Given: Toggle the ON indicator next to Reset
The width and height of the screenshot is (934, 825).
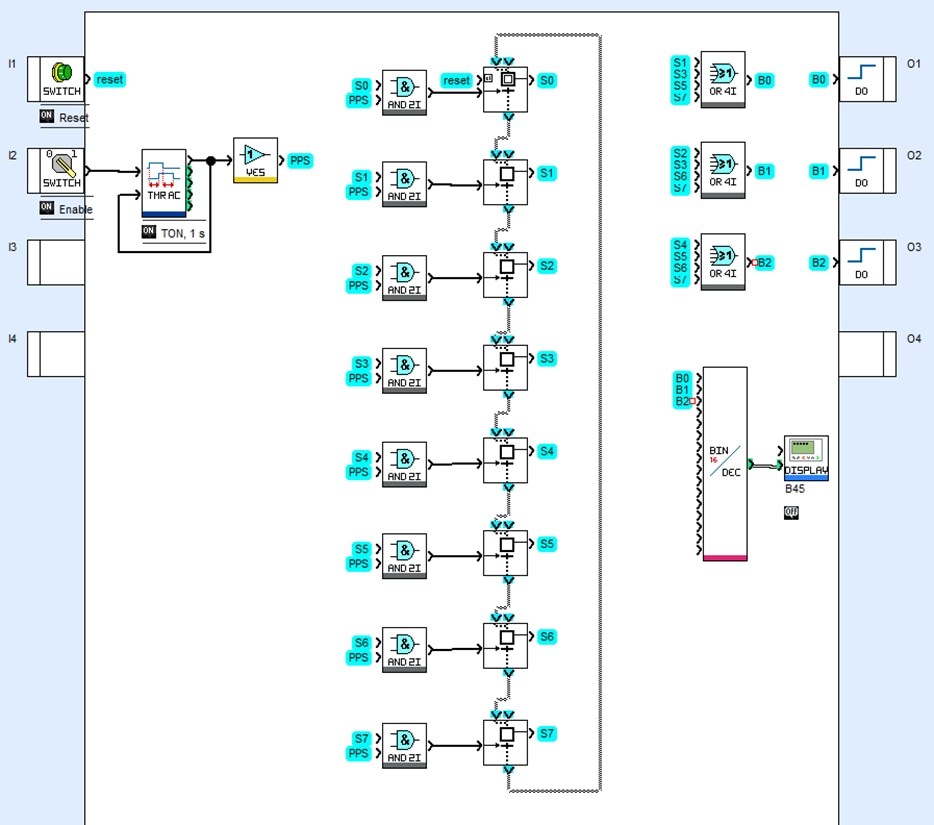Looking at the screenshot, I should [47, 117].
